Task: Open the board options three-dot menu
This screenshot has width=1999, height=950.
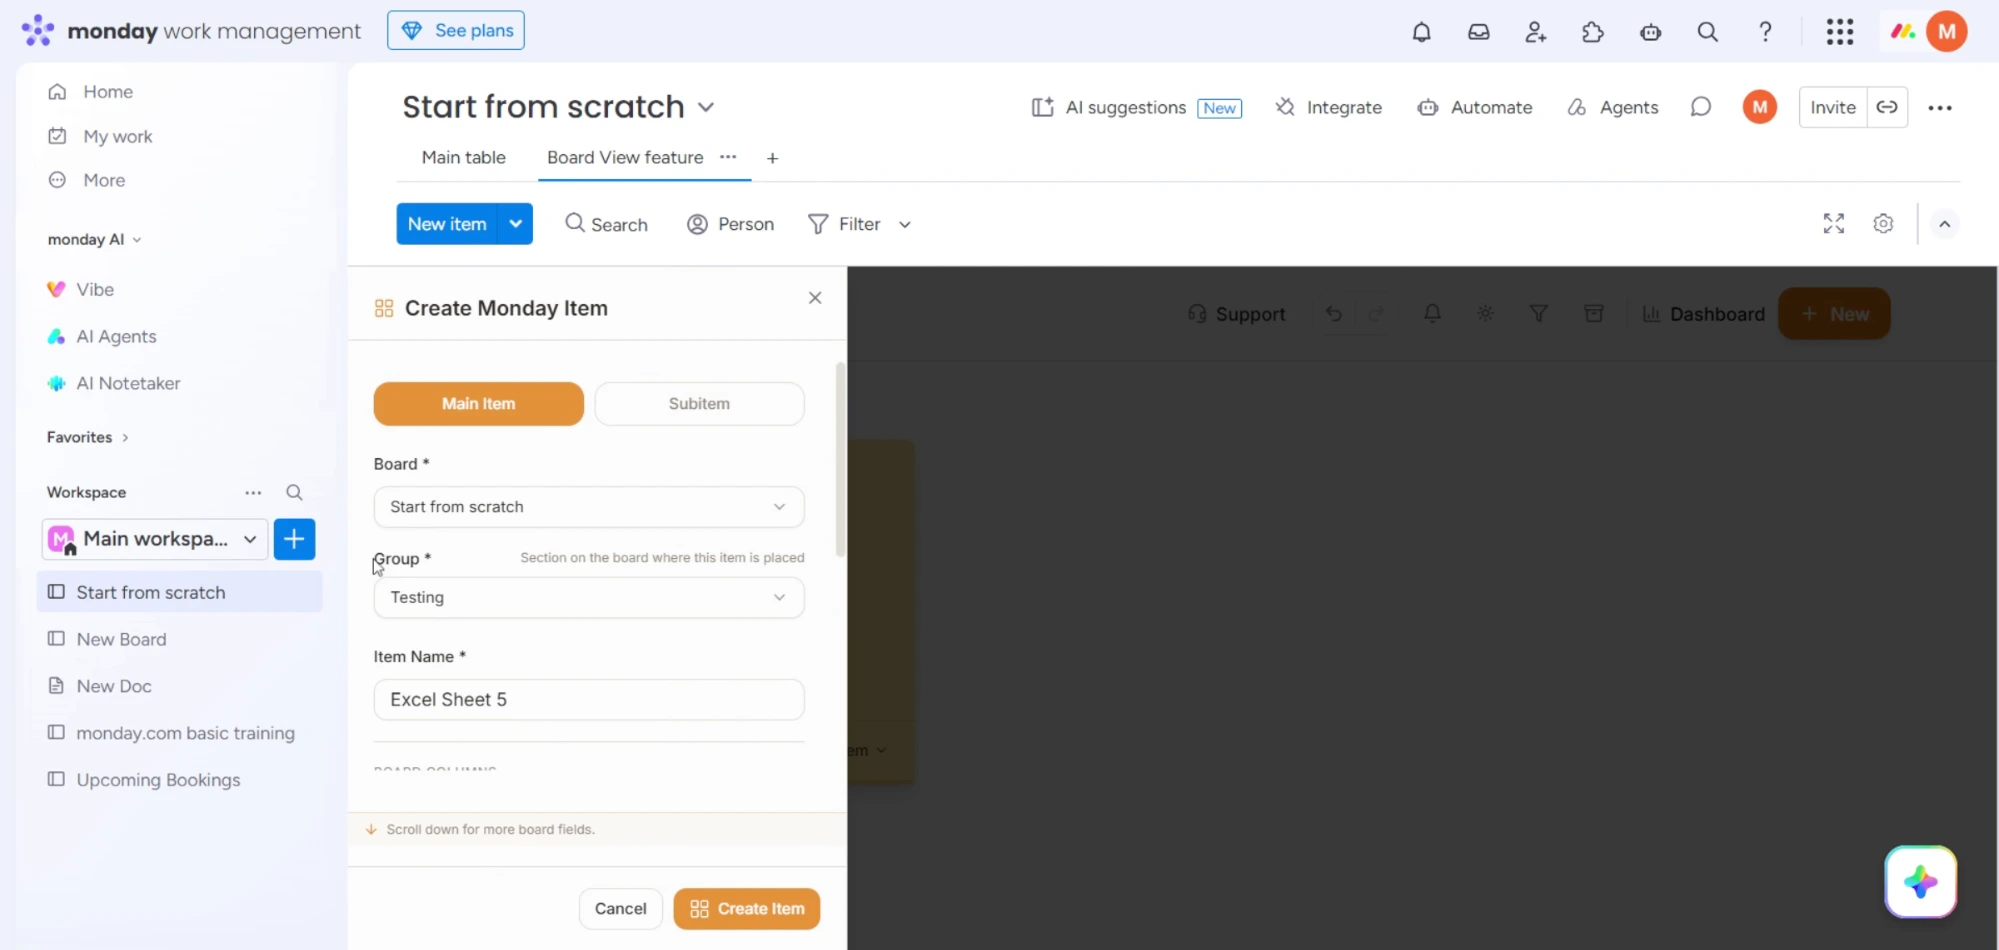Action: tap(1940, 108)
